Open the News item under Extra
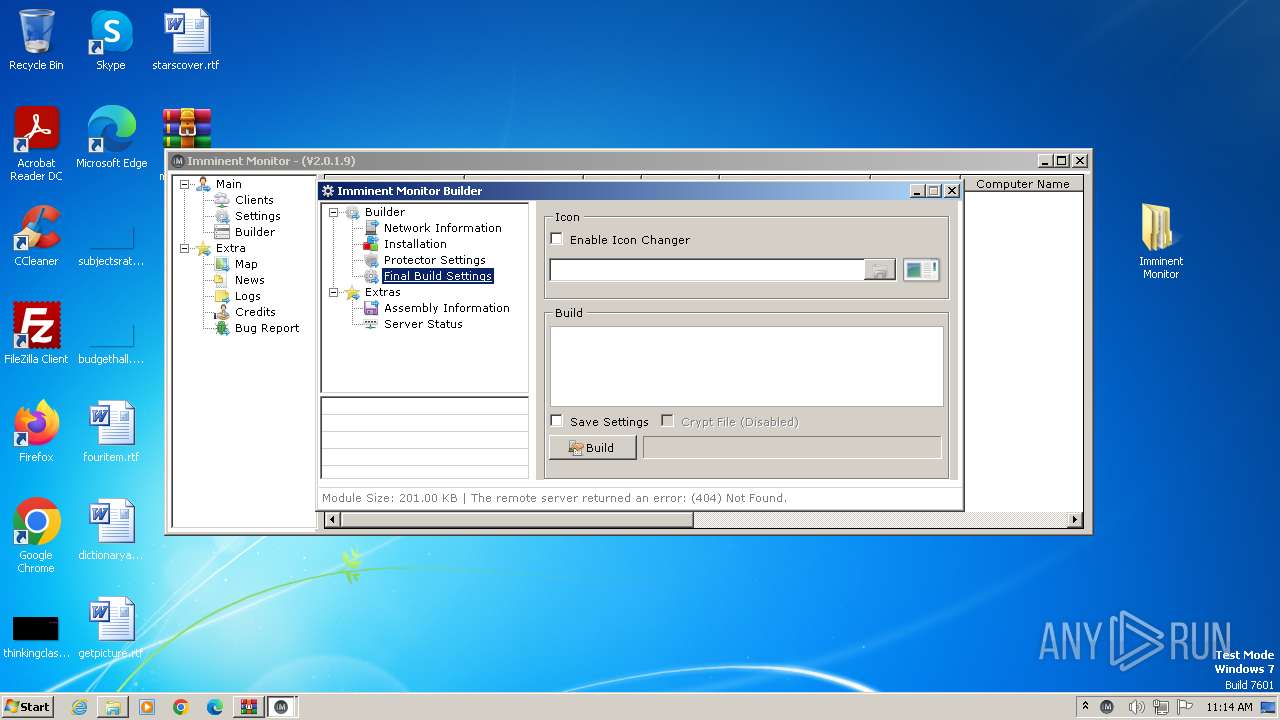 coord(249,280)
